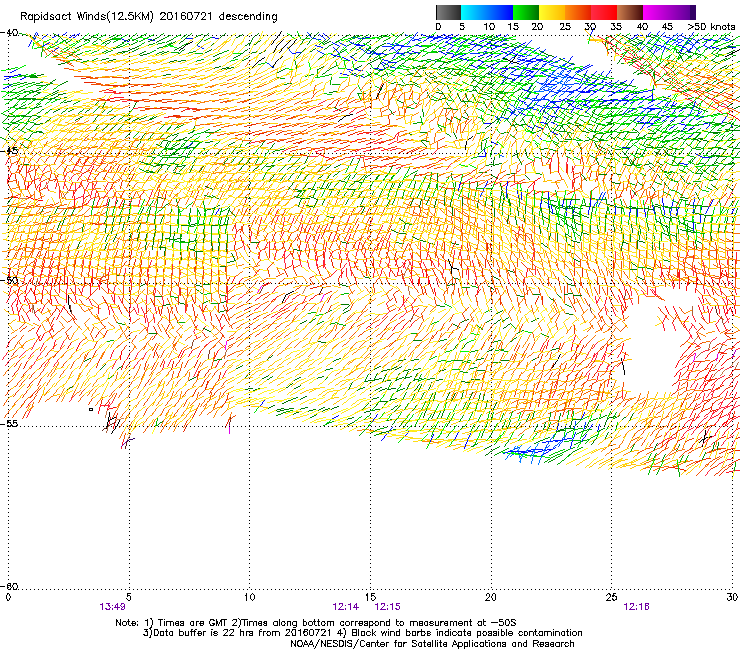Click the latitude axis label "-40"
The height and width of the screenshot is (650, 740).
click(9, 33)
